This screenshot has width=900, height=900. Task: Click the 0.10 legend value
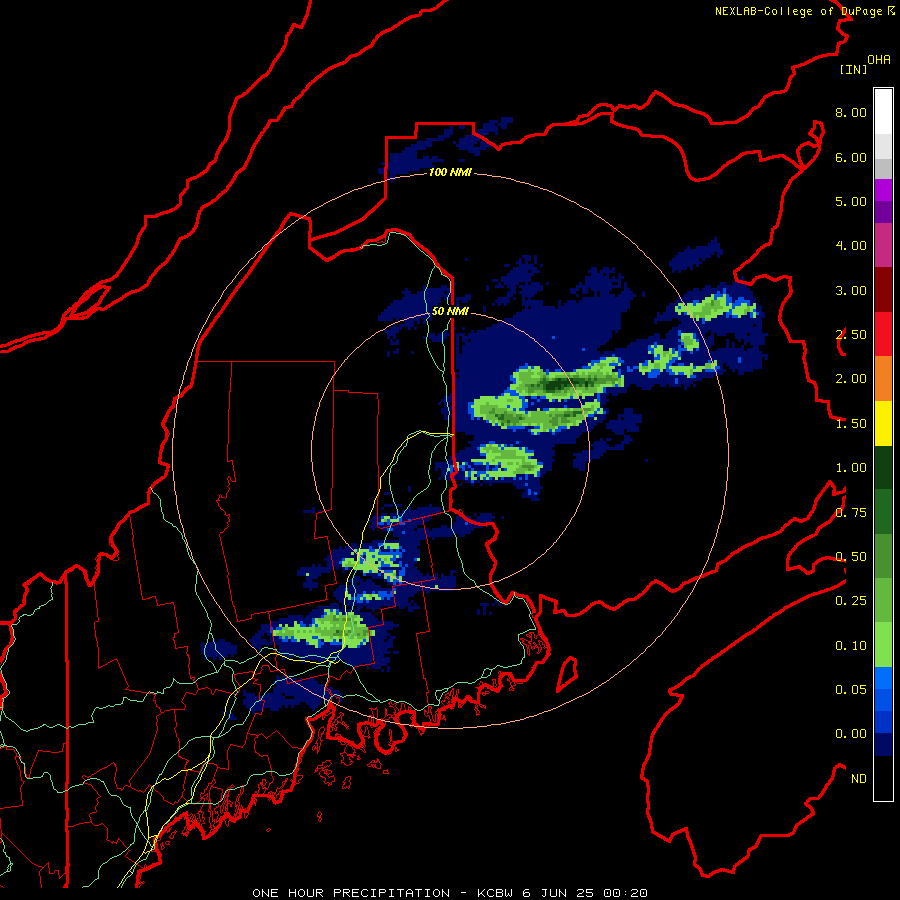click(851, 646)
